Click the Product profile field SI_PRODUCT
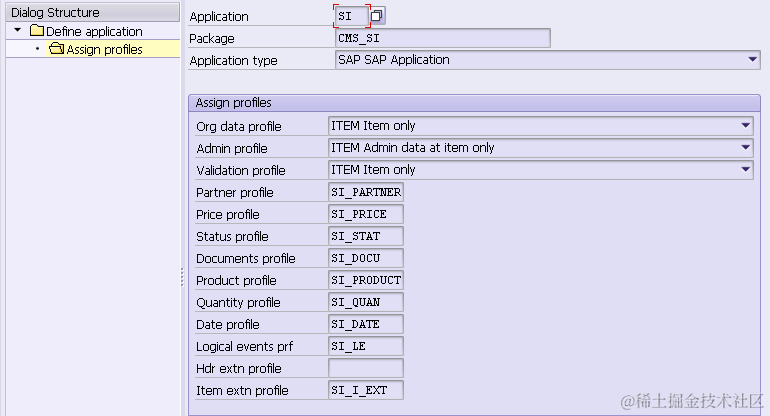This screenshot has height=416, width=770. pos(366,280)
